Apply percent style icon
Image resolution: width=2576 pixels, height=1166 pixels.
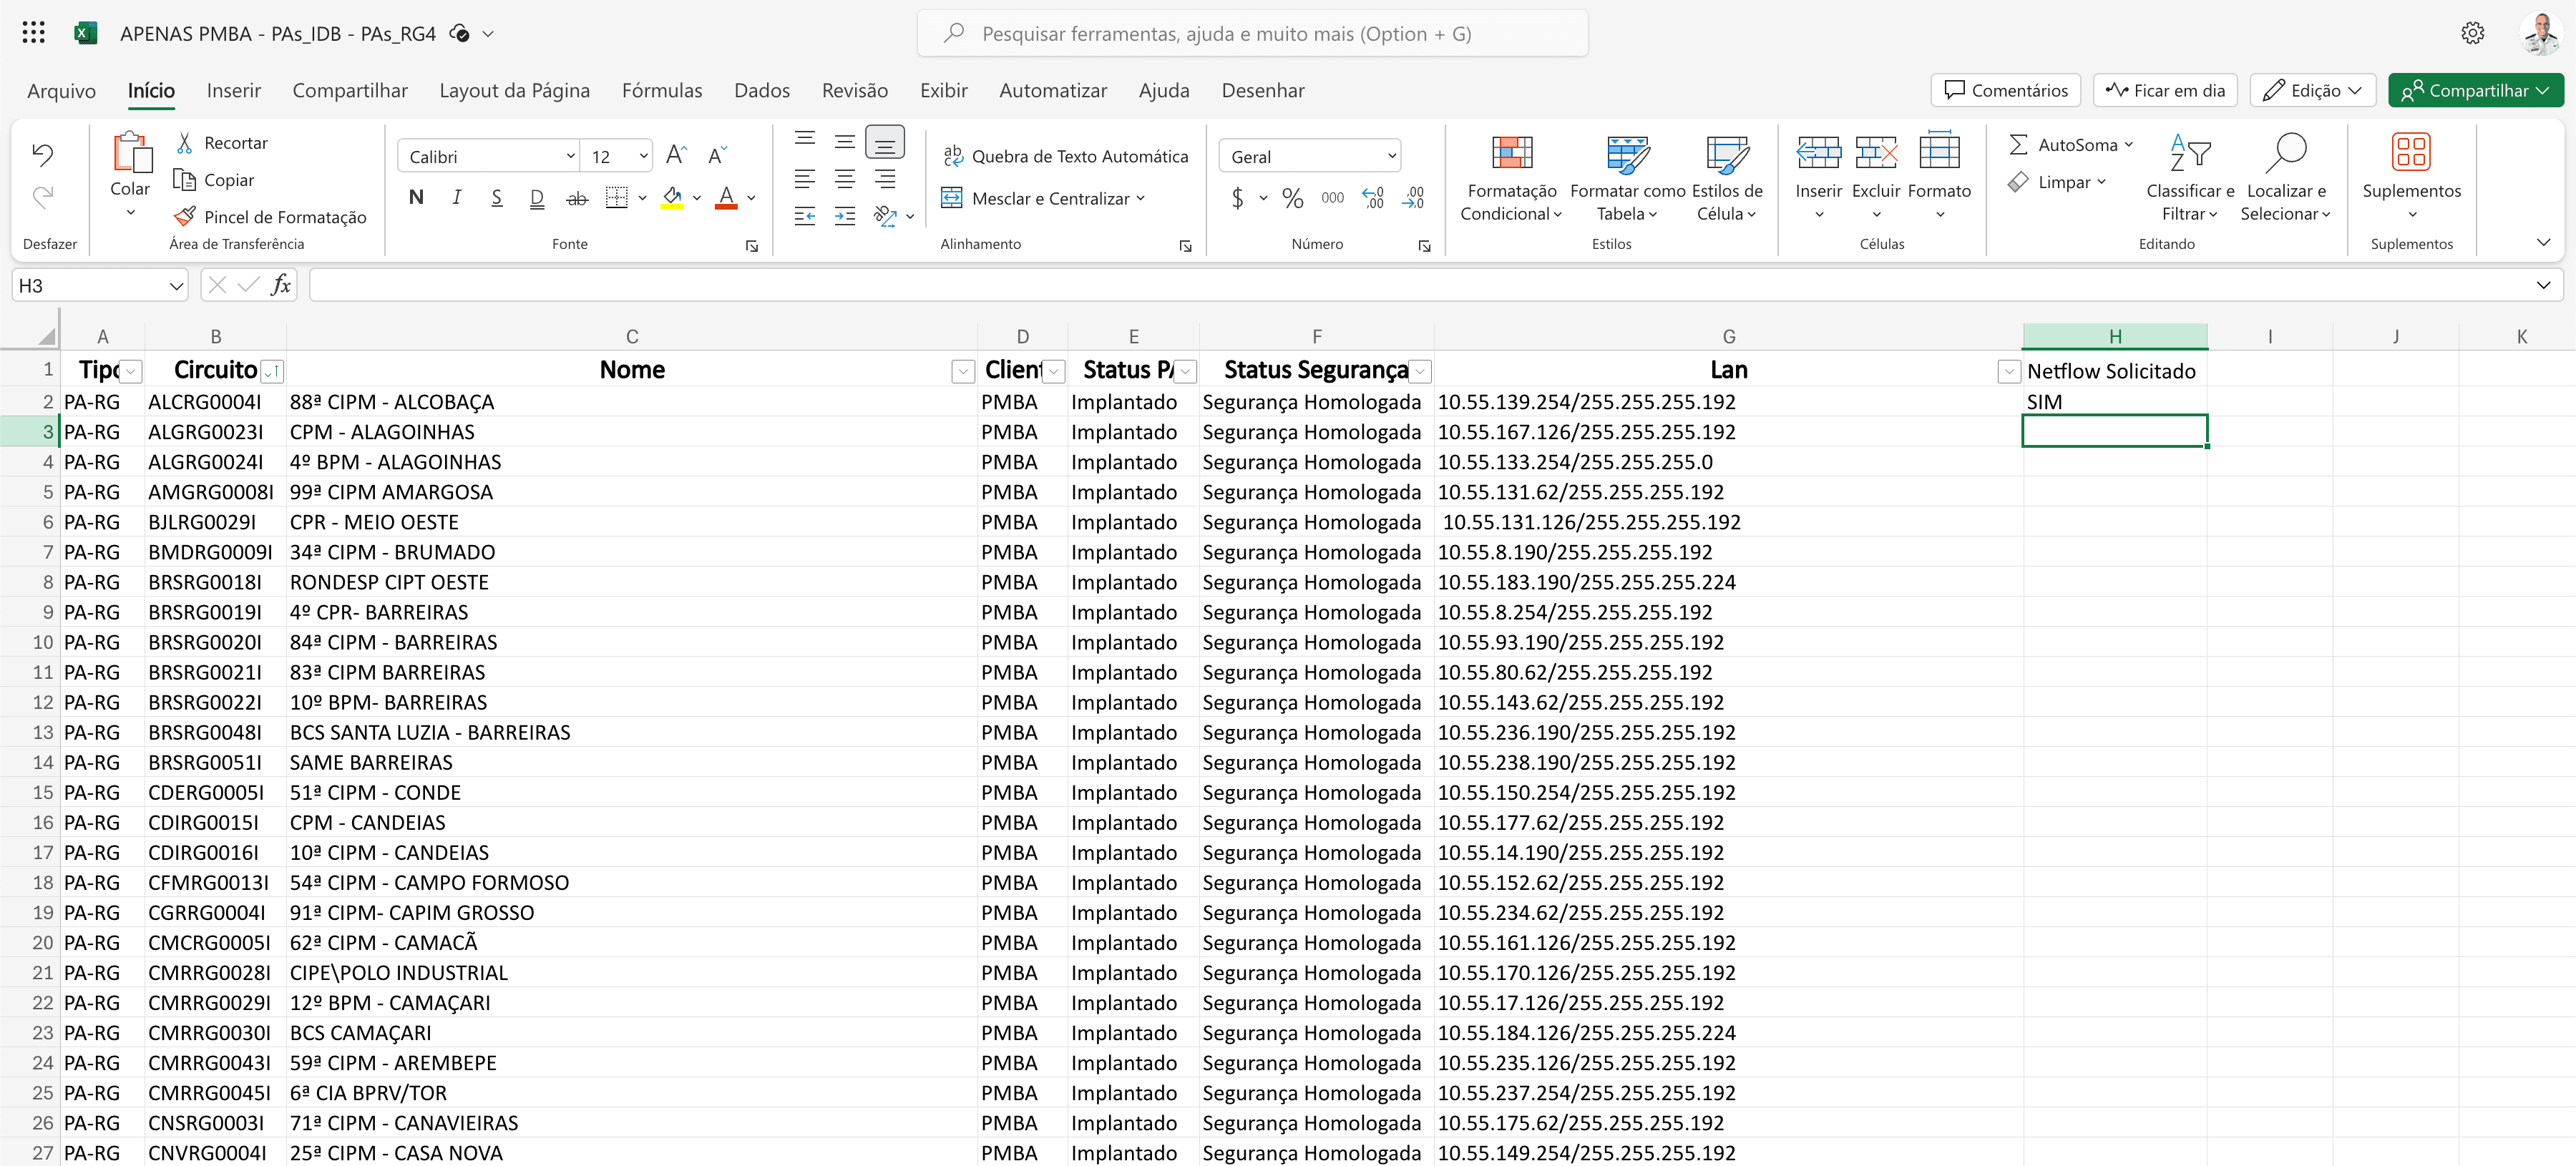[1292, 198]
